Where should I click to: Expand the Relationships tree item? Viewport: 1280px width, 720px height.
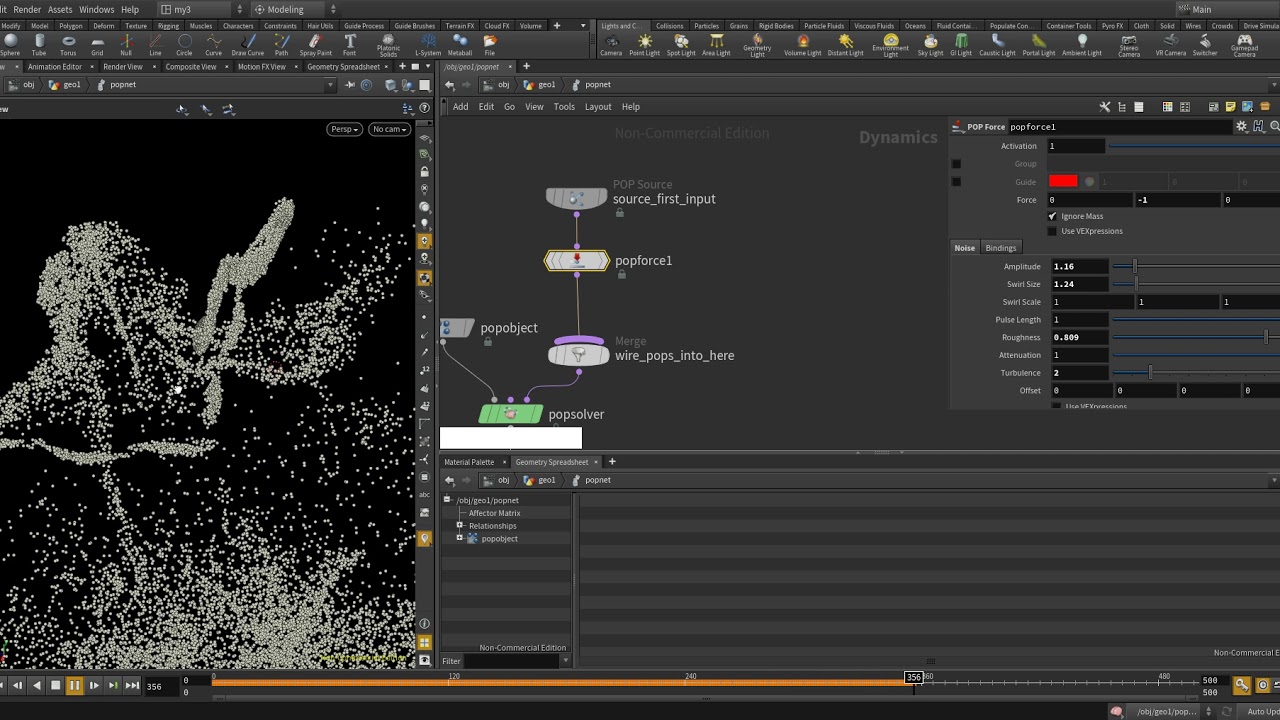460,526
